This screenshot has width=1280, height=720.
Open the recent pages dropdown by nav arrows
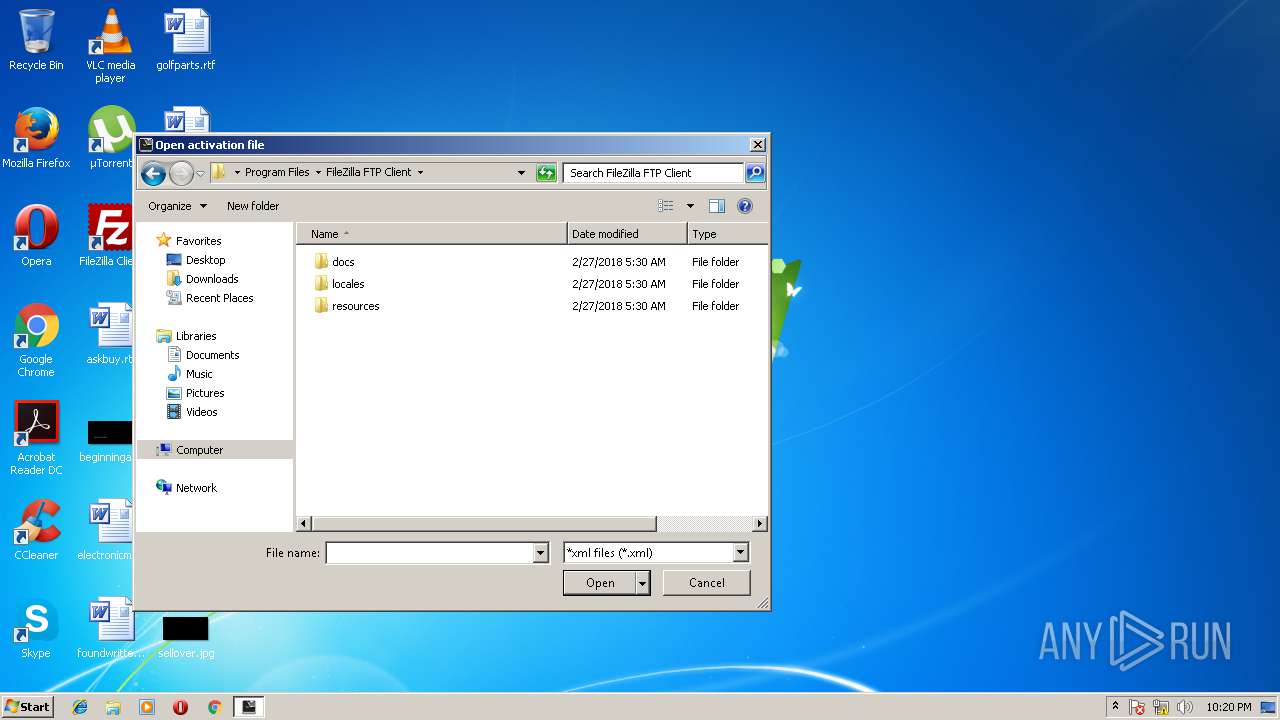tap(200, 173)
